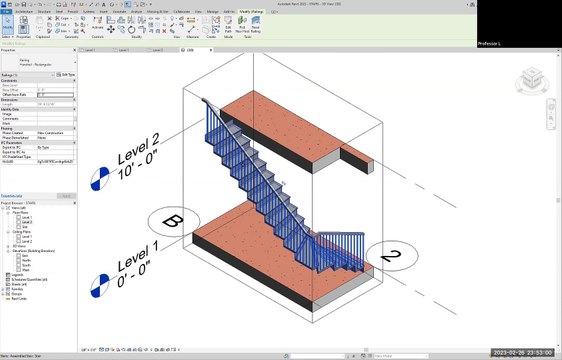
Task: Click the Properties help link
Action: [x=11, y=196]
